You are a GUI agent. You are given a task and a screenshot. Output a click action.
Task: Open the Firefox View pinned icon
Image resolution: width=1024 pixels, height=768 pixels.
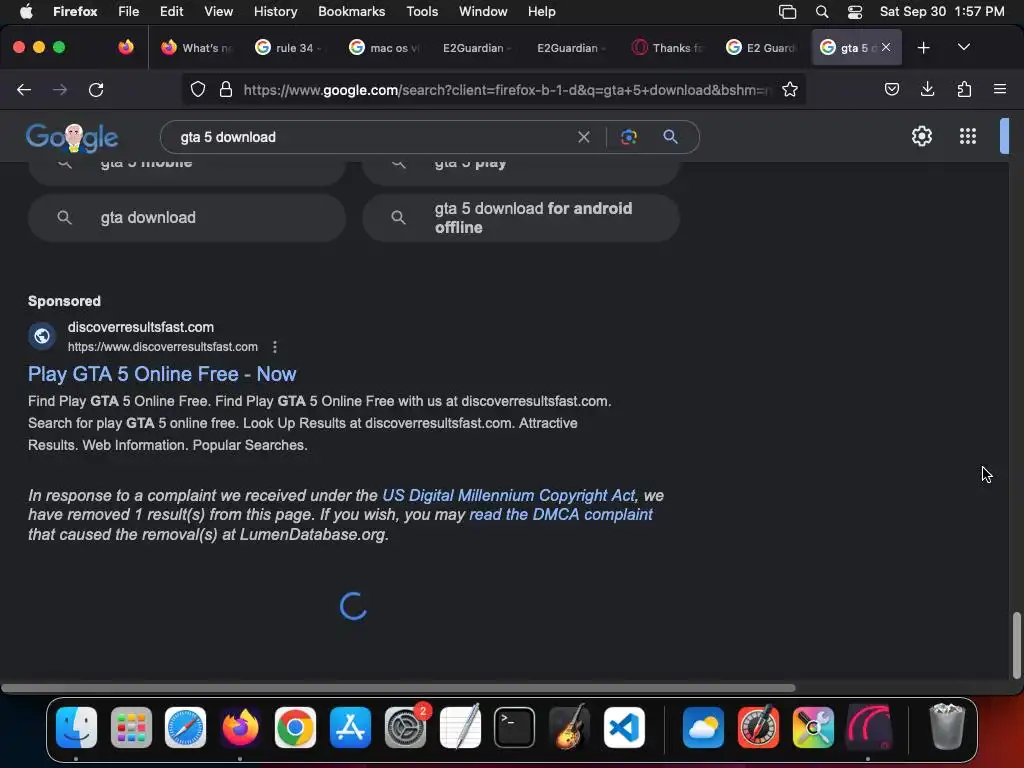point(125,47)
